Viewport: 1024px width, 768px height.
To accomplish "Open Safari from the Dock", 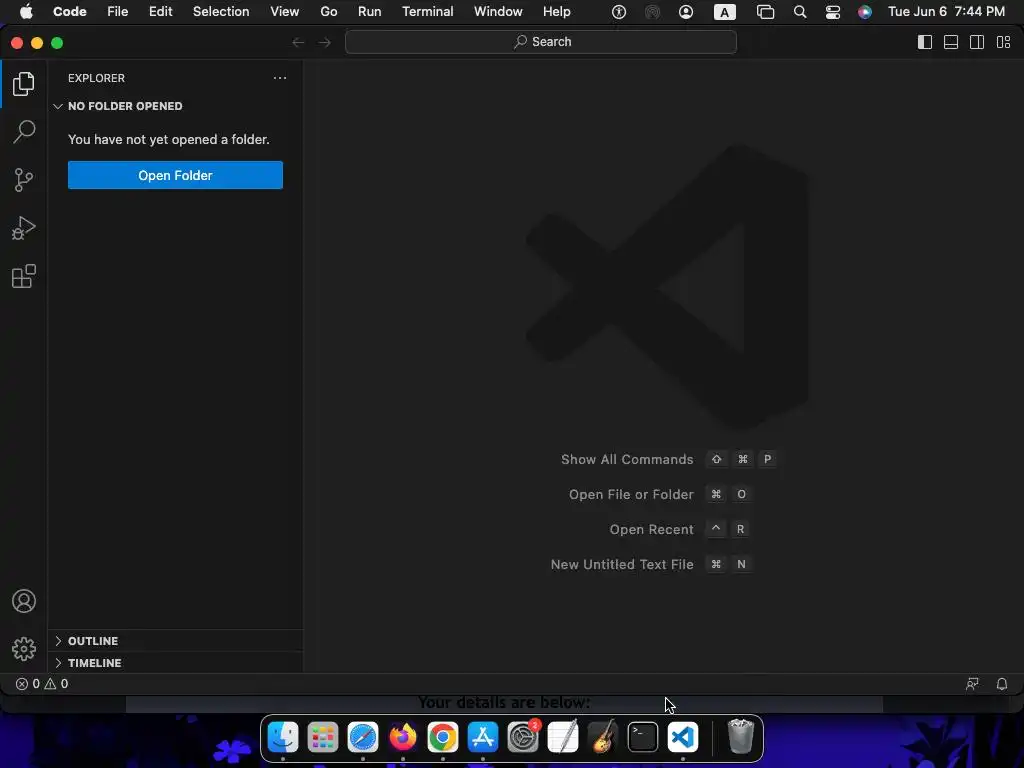I will [x=362, y=737].
